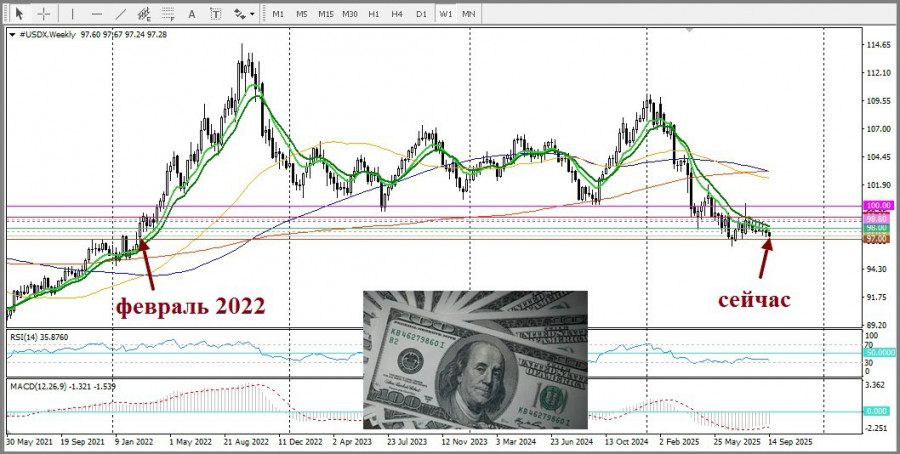
Task: Click the dollar bills image thumbnail
Action: tap(475, 360)
